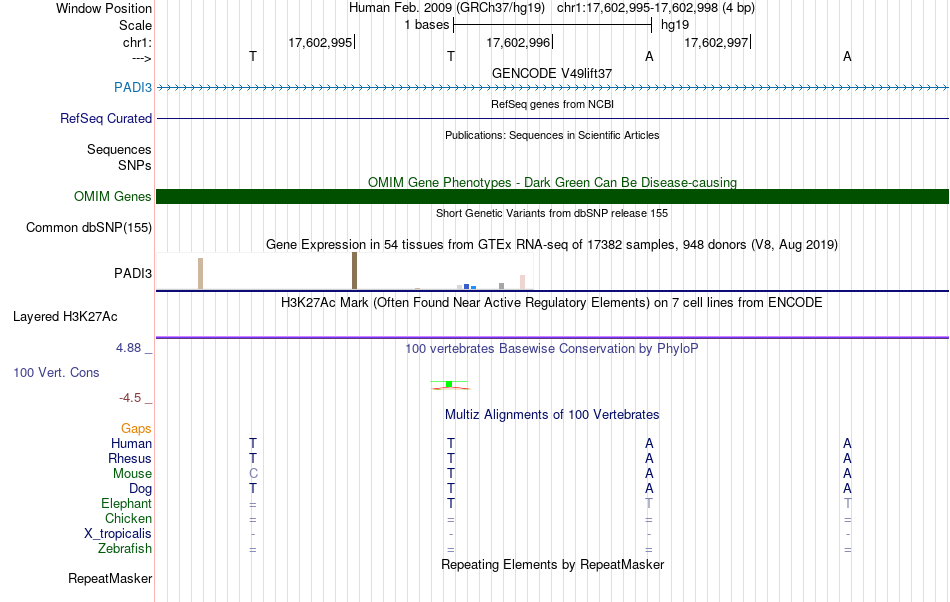Click the SNPs publications track label

135,165
